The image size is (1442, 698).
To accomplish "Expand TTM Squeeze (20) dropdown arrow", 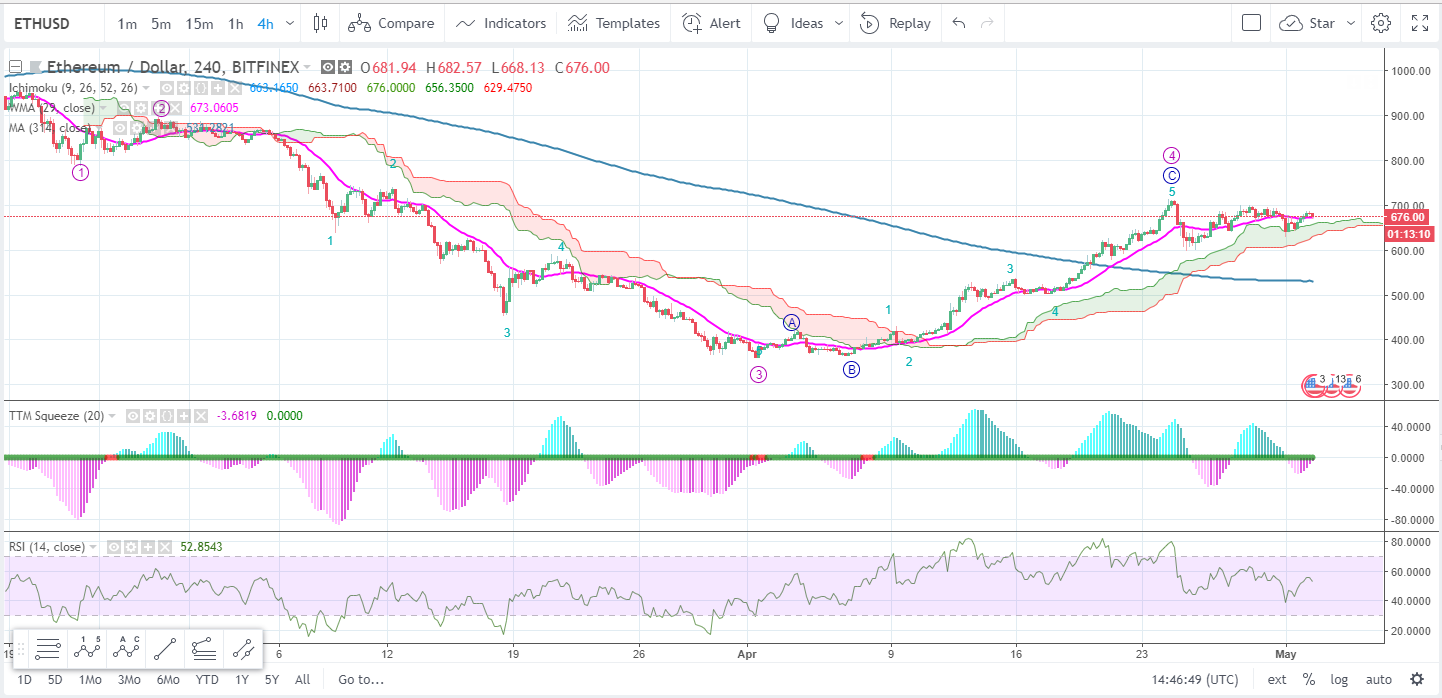I will [x=112, y=416].
